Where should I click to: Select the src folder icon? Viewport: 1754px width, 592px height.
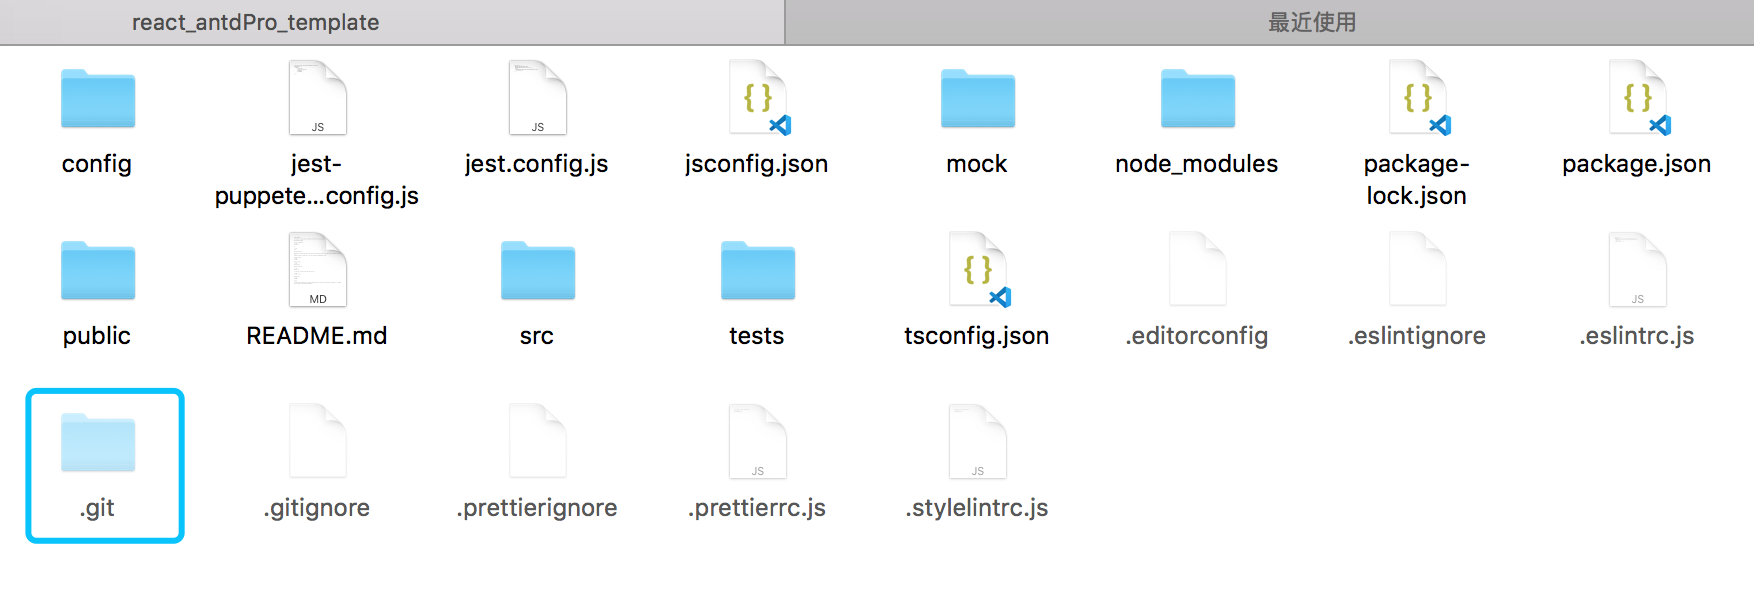click(538, 270)
